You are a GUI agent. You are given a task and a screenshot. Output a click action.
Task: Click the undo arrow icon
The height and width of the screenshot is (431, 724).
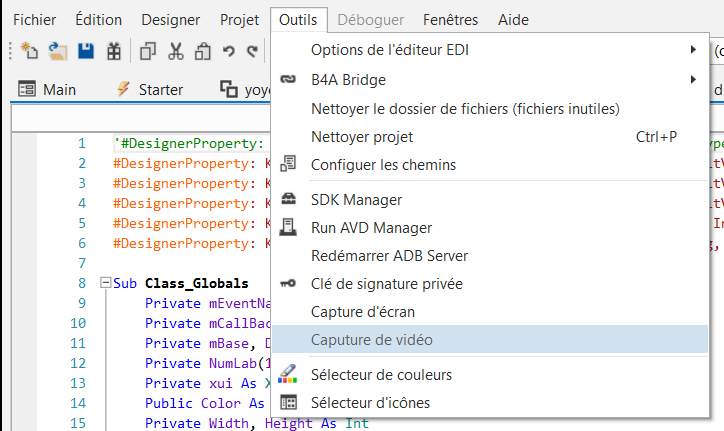tap(228, 51)
